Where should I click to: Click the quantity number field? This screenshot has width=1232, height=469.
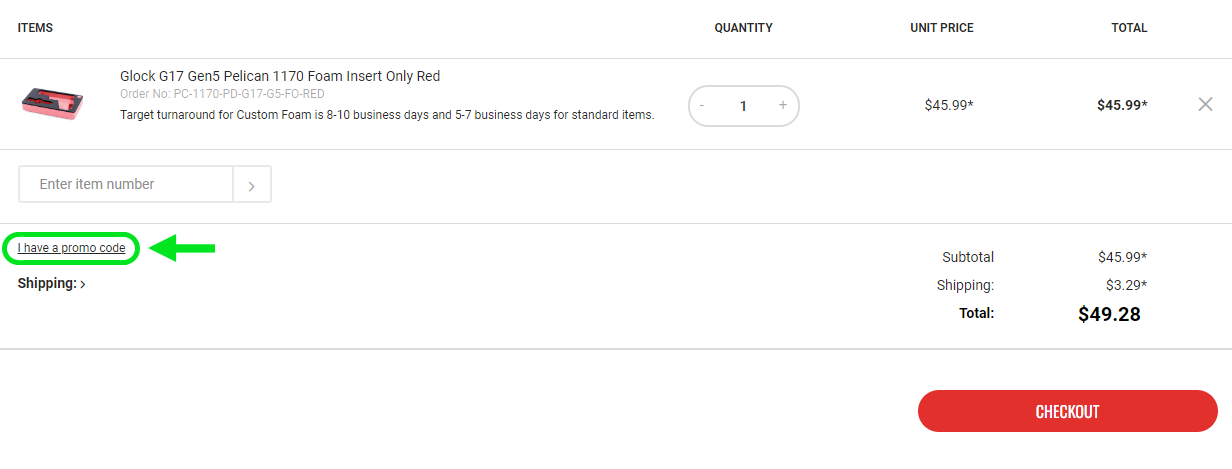(743, 105)
